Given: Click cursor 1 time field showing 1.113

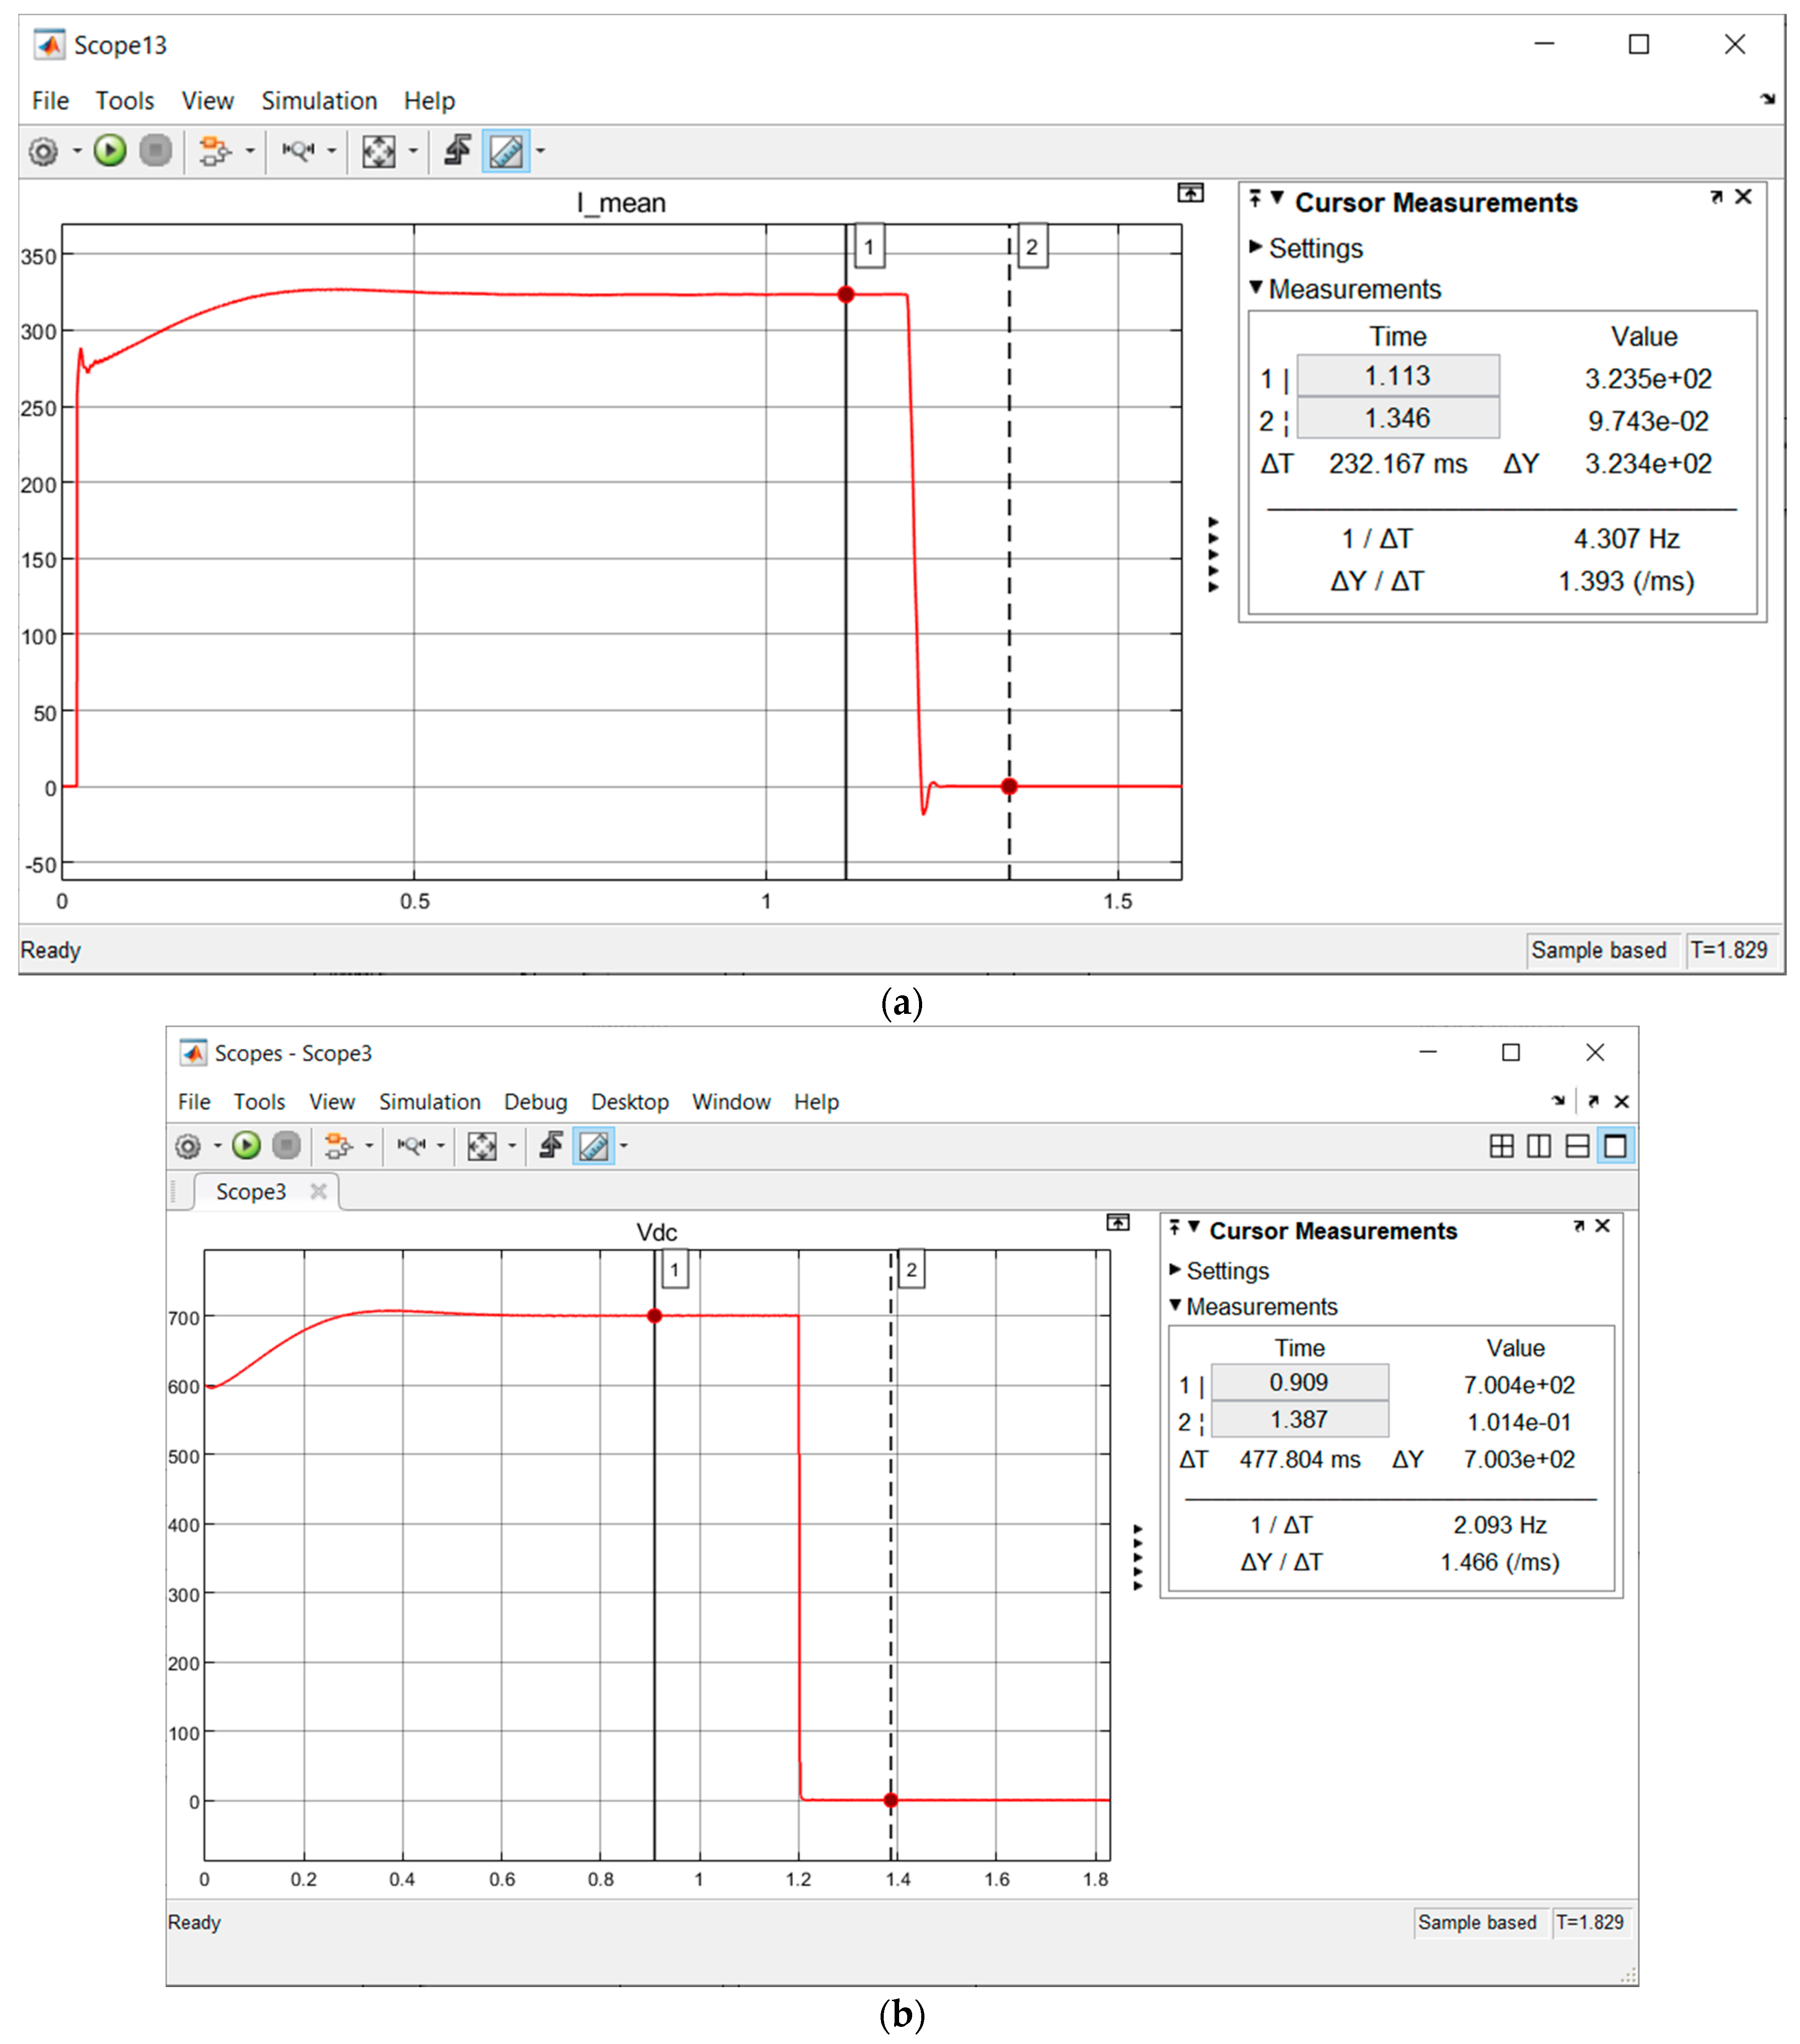Looking at the screenshot, I should coord(1397,376).
